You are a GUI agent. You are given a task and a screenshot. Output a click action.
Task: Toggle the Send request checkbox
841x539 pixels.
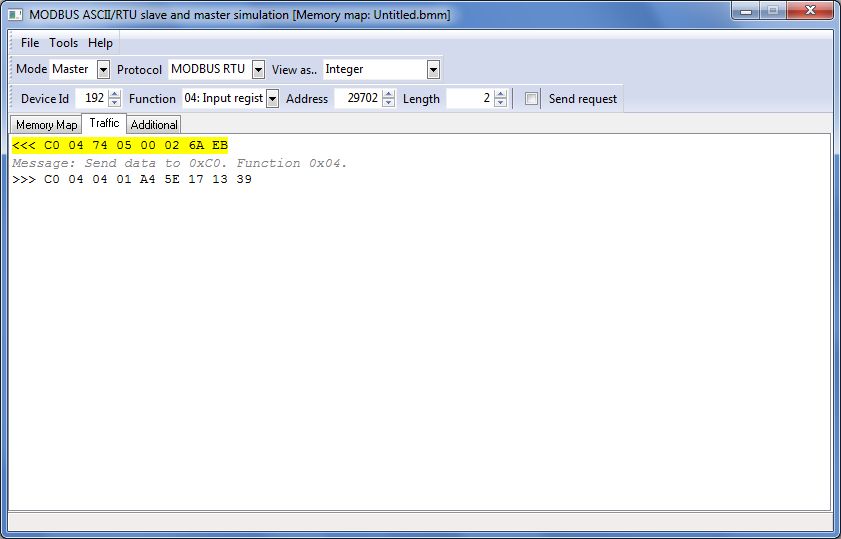click(531, 99)
